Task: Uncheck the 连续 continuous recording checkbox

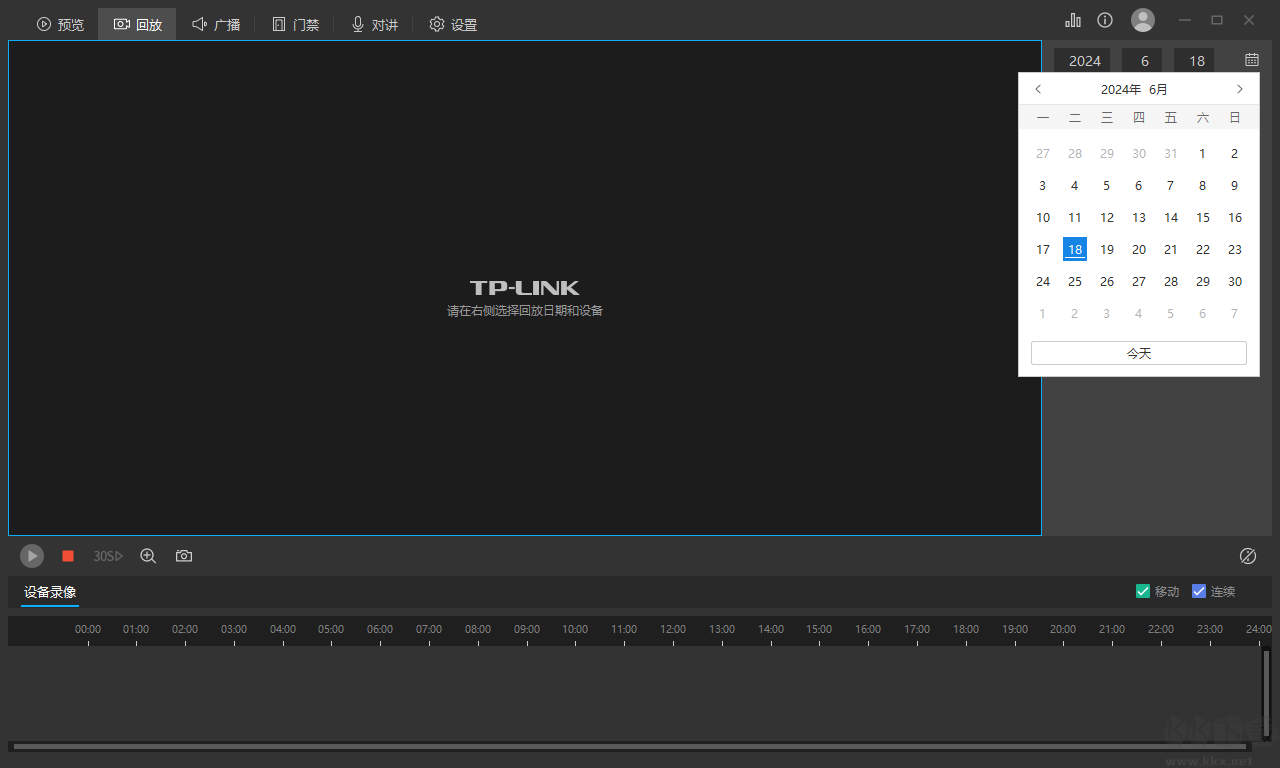Action: (1199, 591)
